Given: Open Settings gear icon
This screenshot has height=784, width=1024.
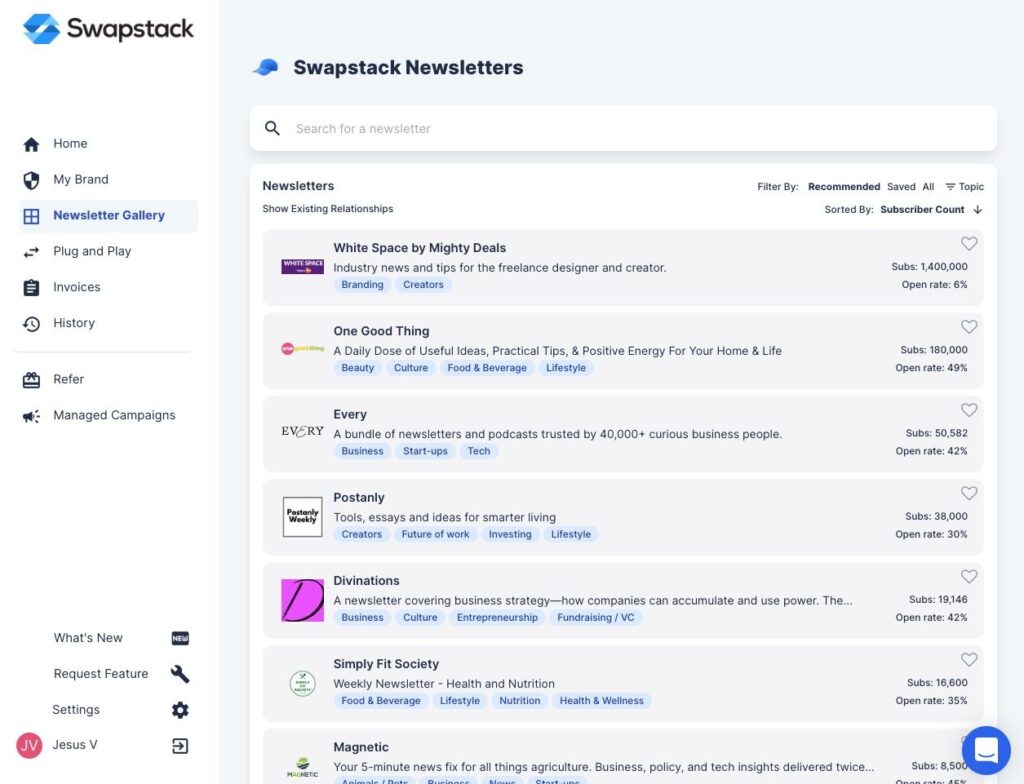Looking at the screenshot, I should [x=180, y=710].
